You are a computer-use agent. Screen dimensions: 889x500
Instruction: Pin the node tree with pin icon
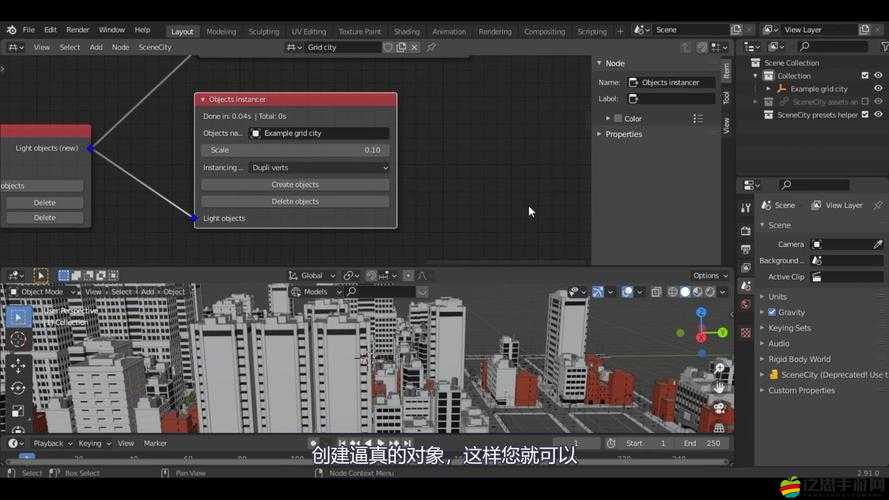tap(431, 48)
